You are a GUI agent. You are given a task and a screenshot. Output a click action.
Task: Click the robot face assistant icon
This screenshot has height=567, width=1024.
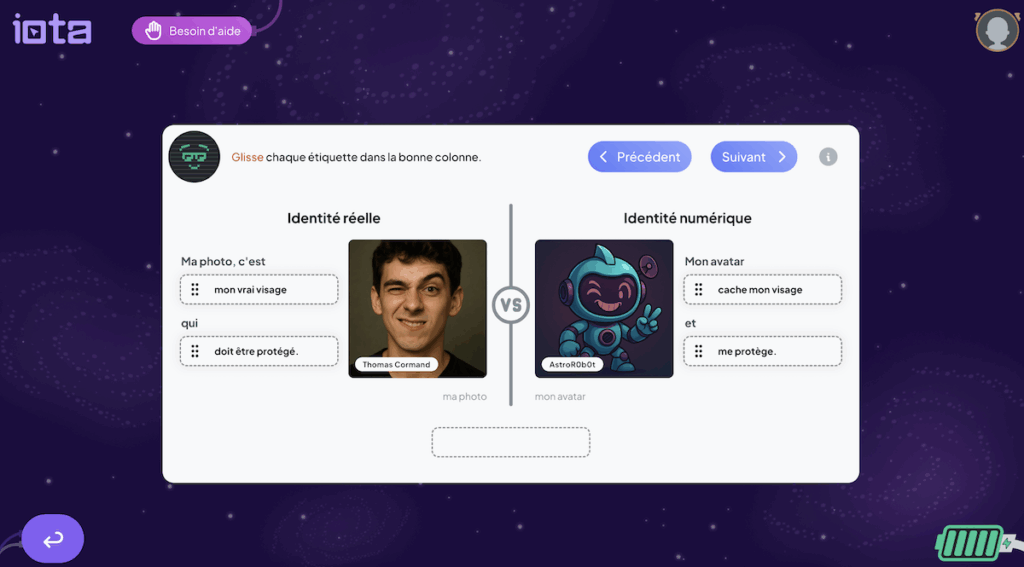(195, 157)
